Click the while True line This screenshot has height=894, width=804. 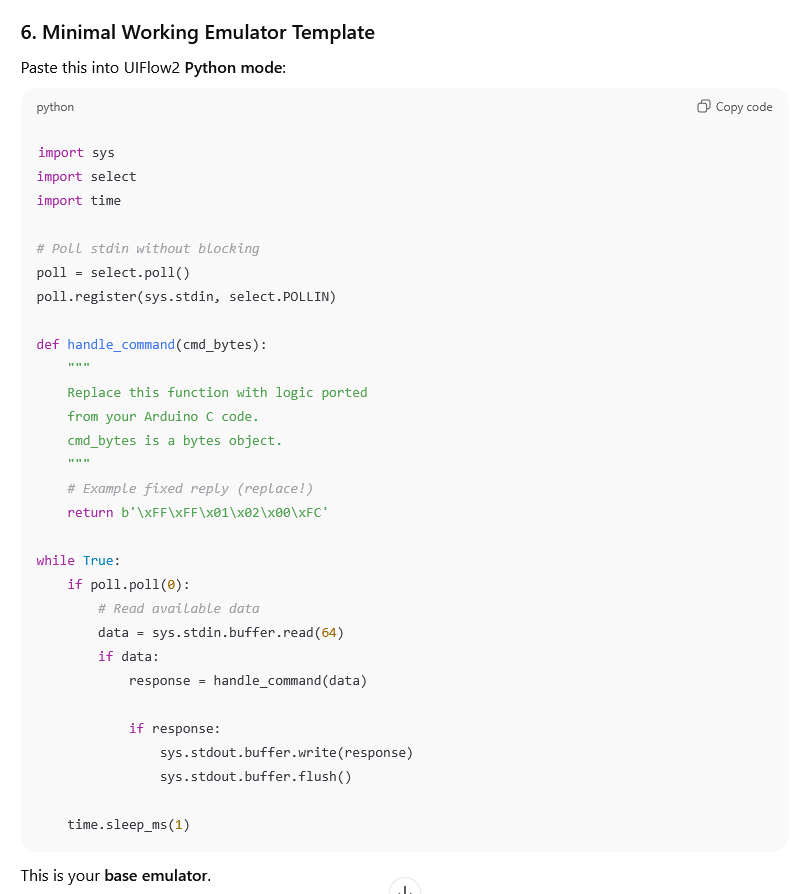point(78,561)
